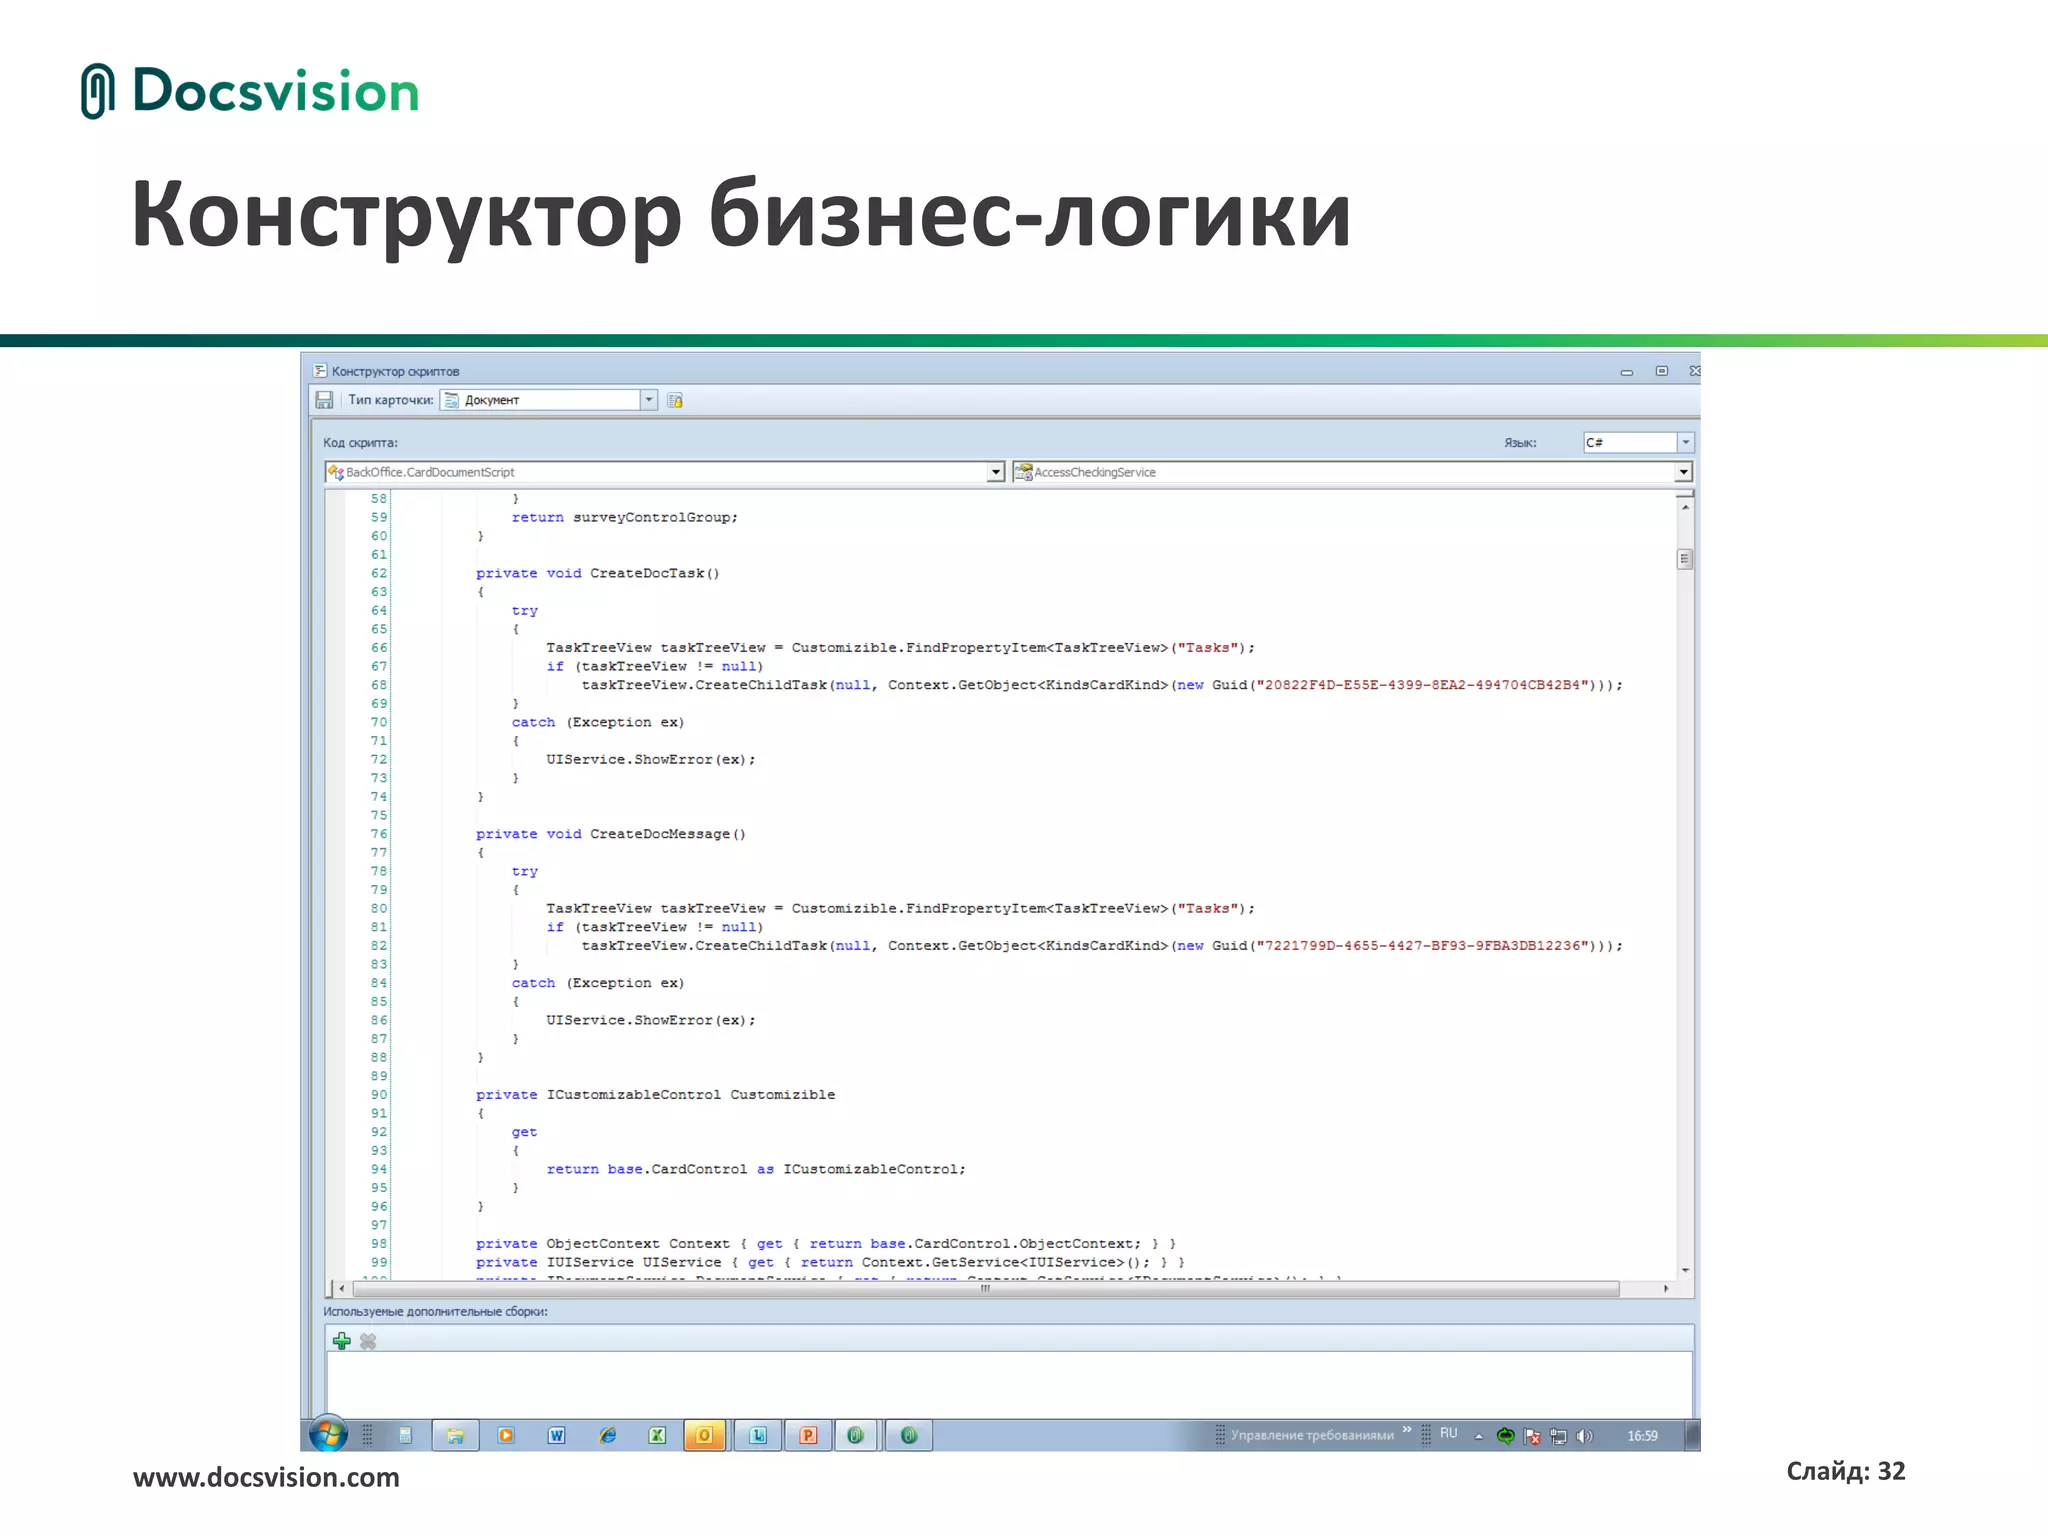The height and width of the screenshot is (1536, 2048).
Task: Open the Тип карточки Документ dropdown
Action: click(649, 400)
